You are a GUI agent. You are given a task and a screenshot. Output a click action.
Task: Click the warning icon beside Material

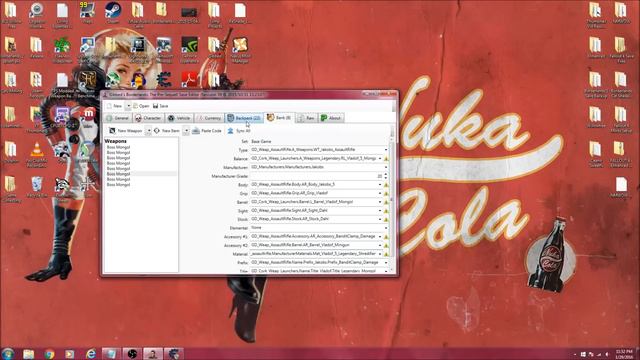(386, 254)
